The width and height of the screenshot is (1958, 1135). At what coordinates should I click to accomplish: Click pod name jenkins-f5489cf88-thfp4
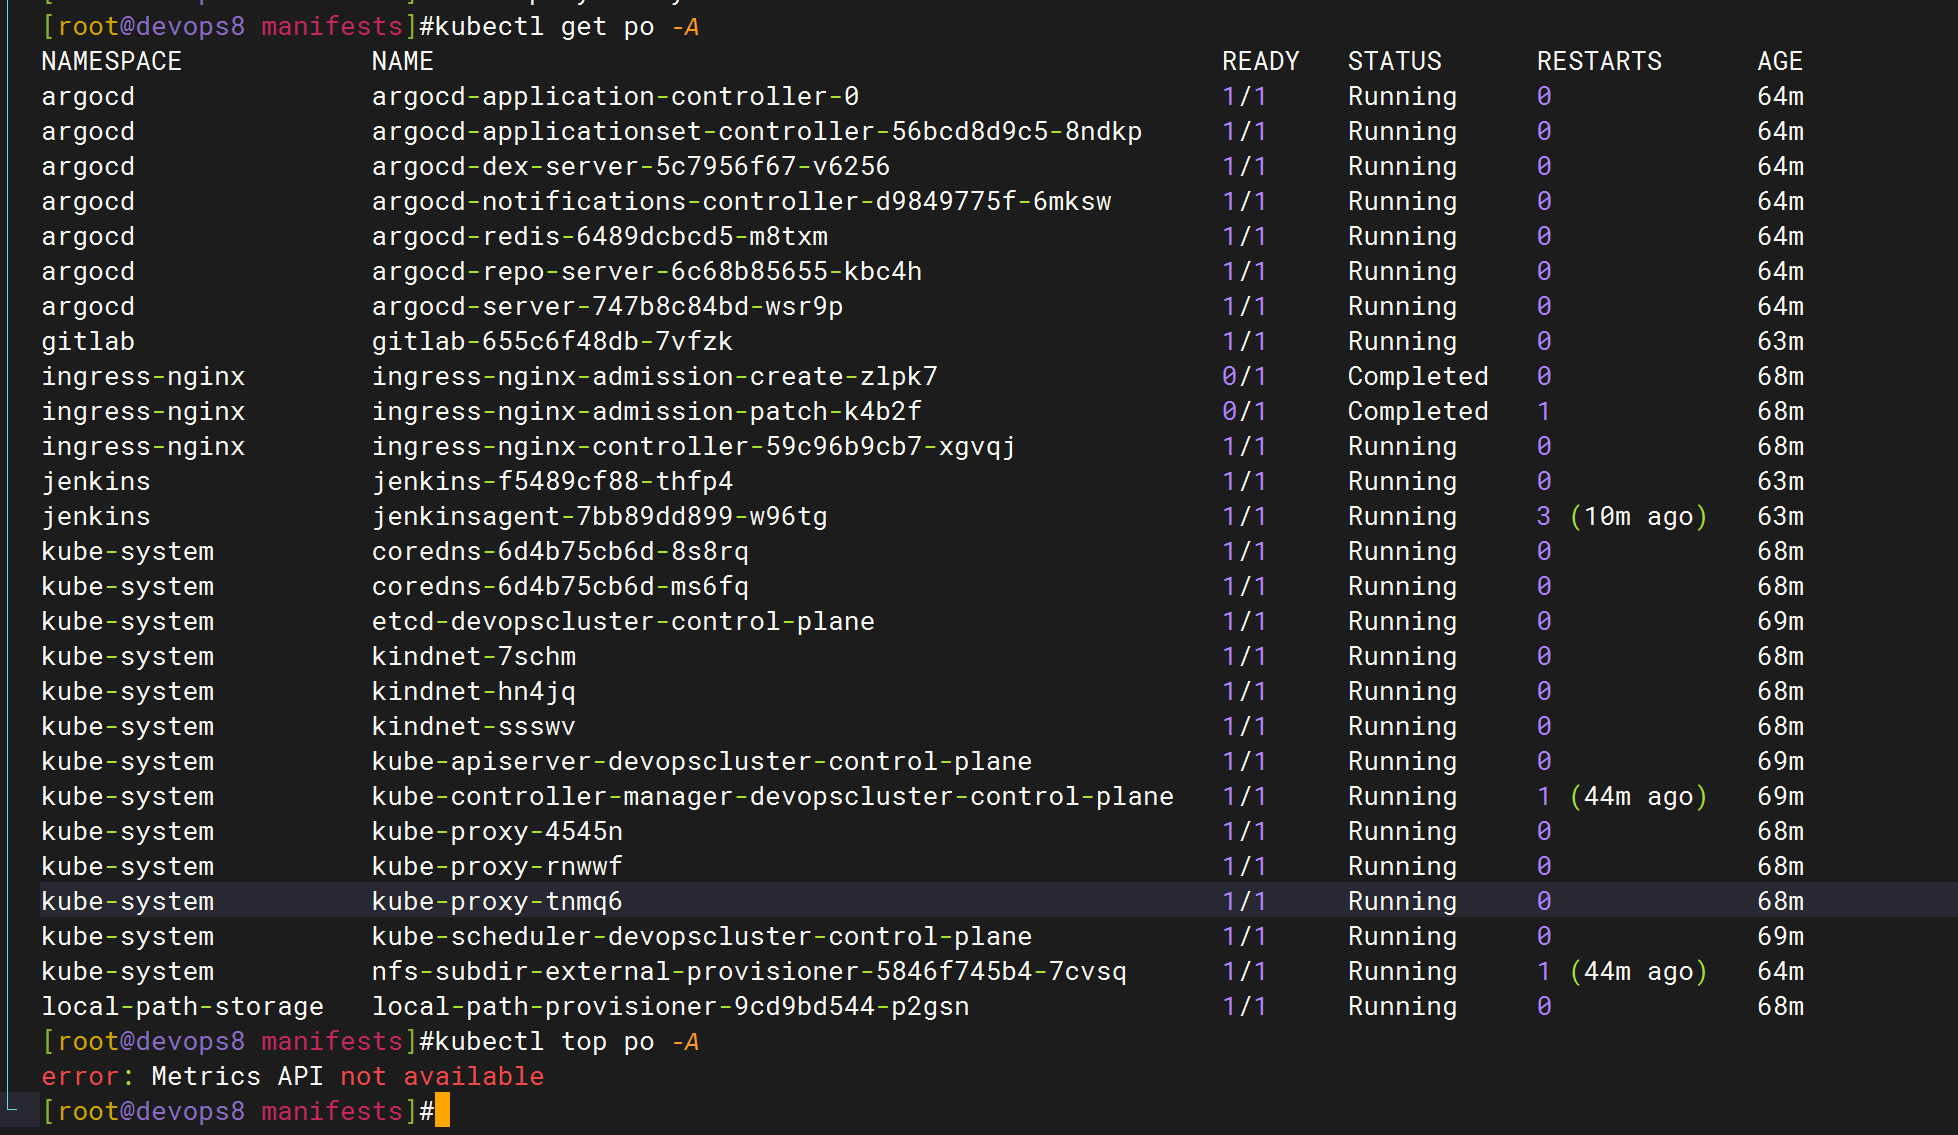(553, 481)
